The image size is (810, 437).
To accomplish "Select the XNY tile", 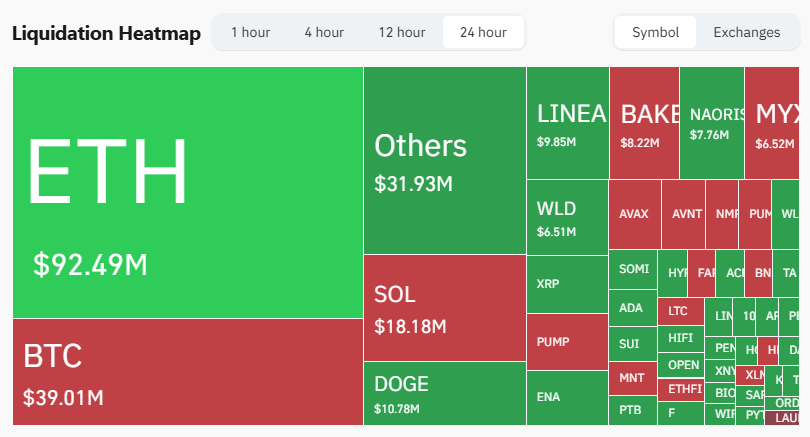I will [x=720, y=371].
